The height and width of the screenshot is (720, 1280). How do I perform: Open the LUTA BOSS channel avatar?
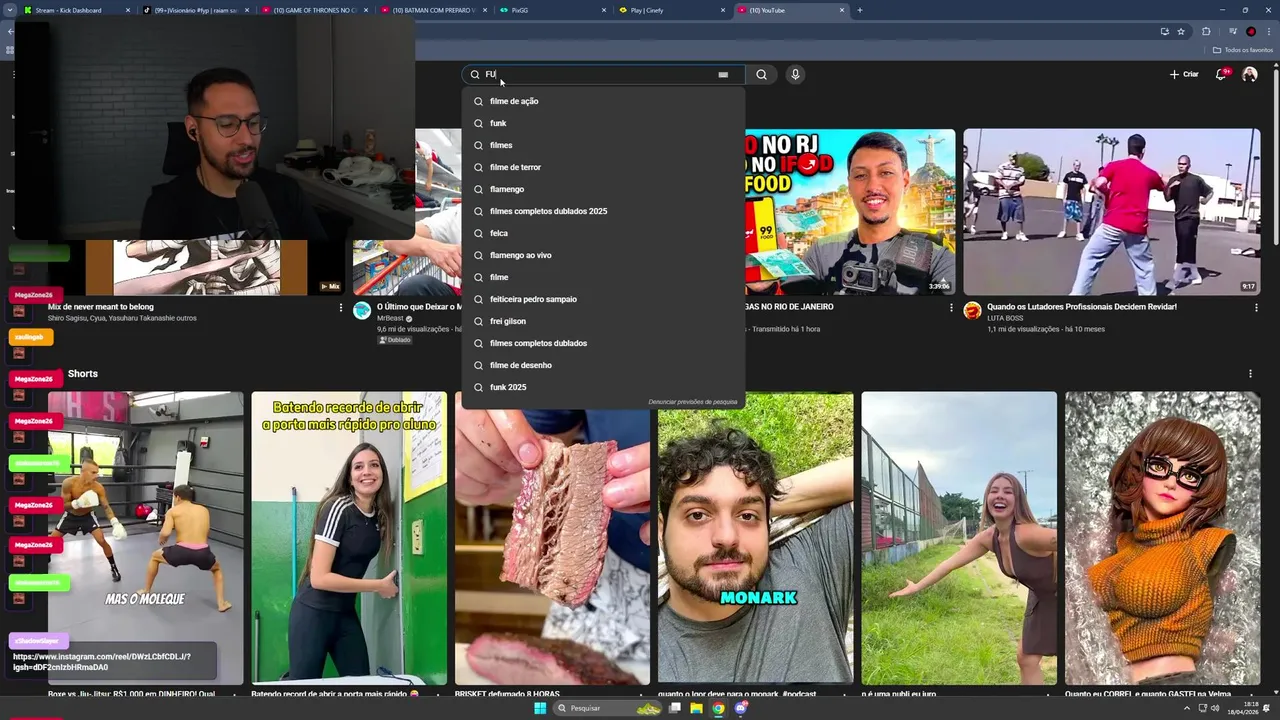coord(972,311)
